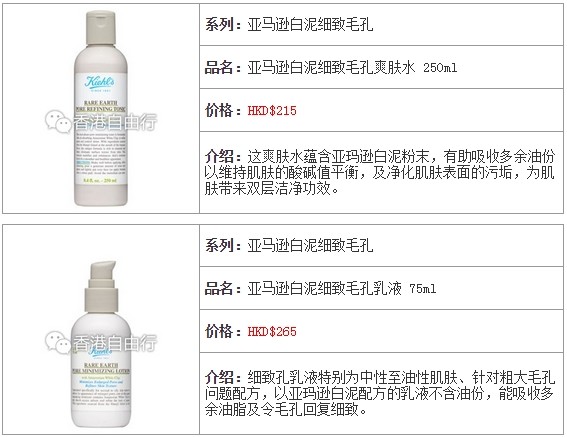Click the Kiehl's toner bottle image
567x437 pixels.
click(x=101, y=108)
